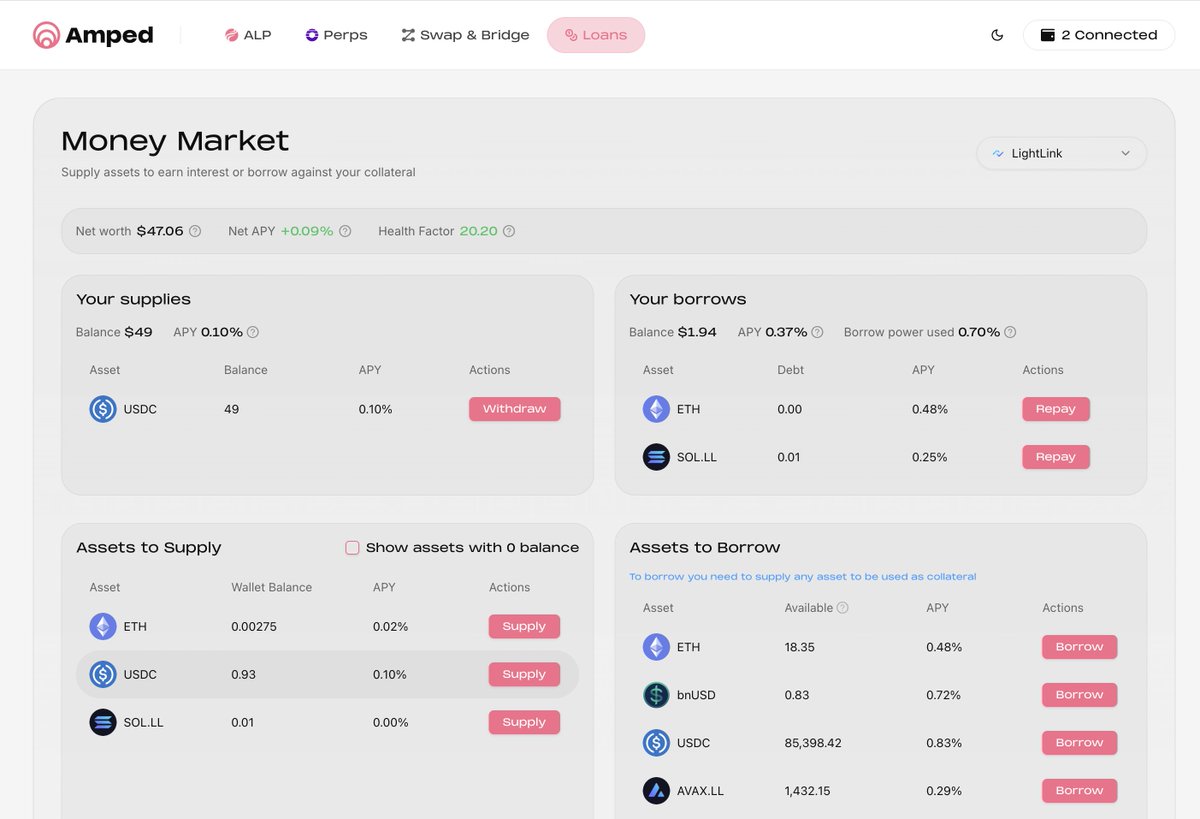The width and height of the screenshot is (1200, 819).
Task: Click ETH icon in Assets to Borrow
Action: [656, 647]
